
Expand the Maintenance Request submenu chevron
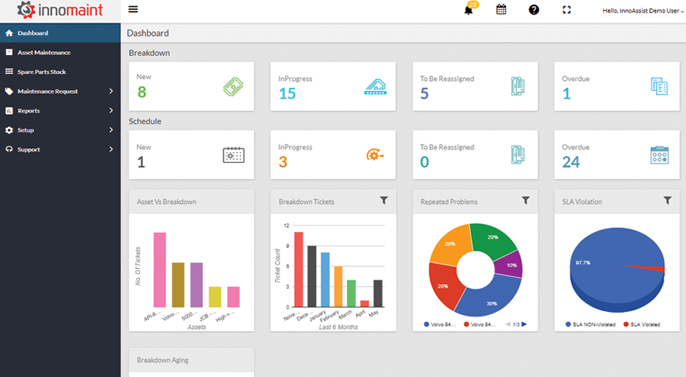[111, 91]
